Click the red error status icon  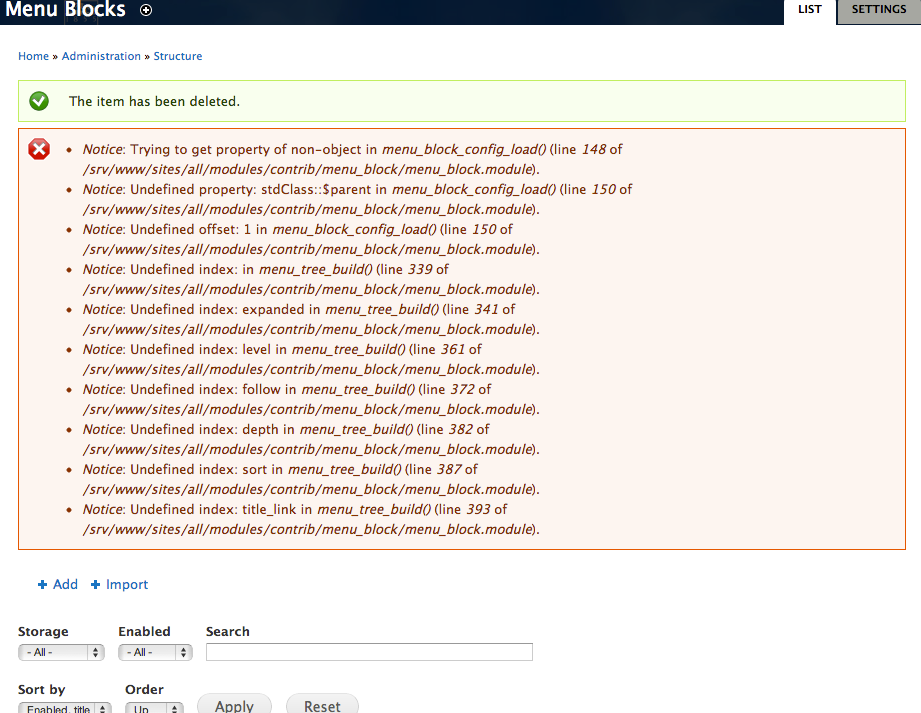pos(38,148)
